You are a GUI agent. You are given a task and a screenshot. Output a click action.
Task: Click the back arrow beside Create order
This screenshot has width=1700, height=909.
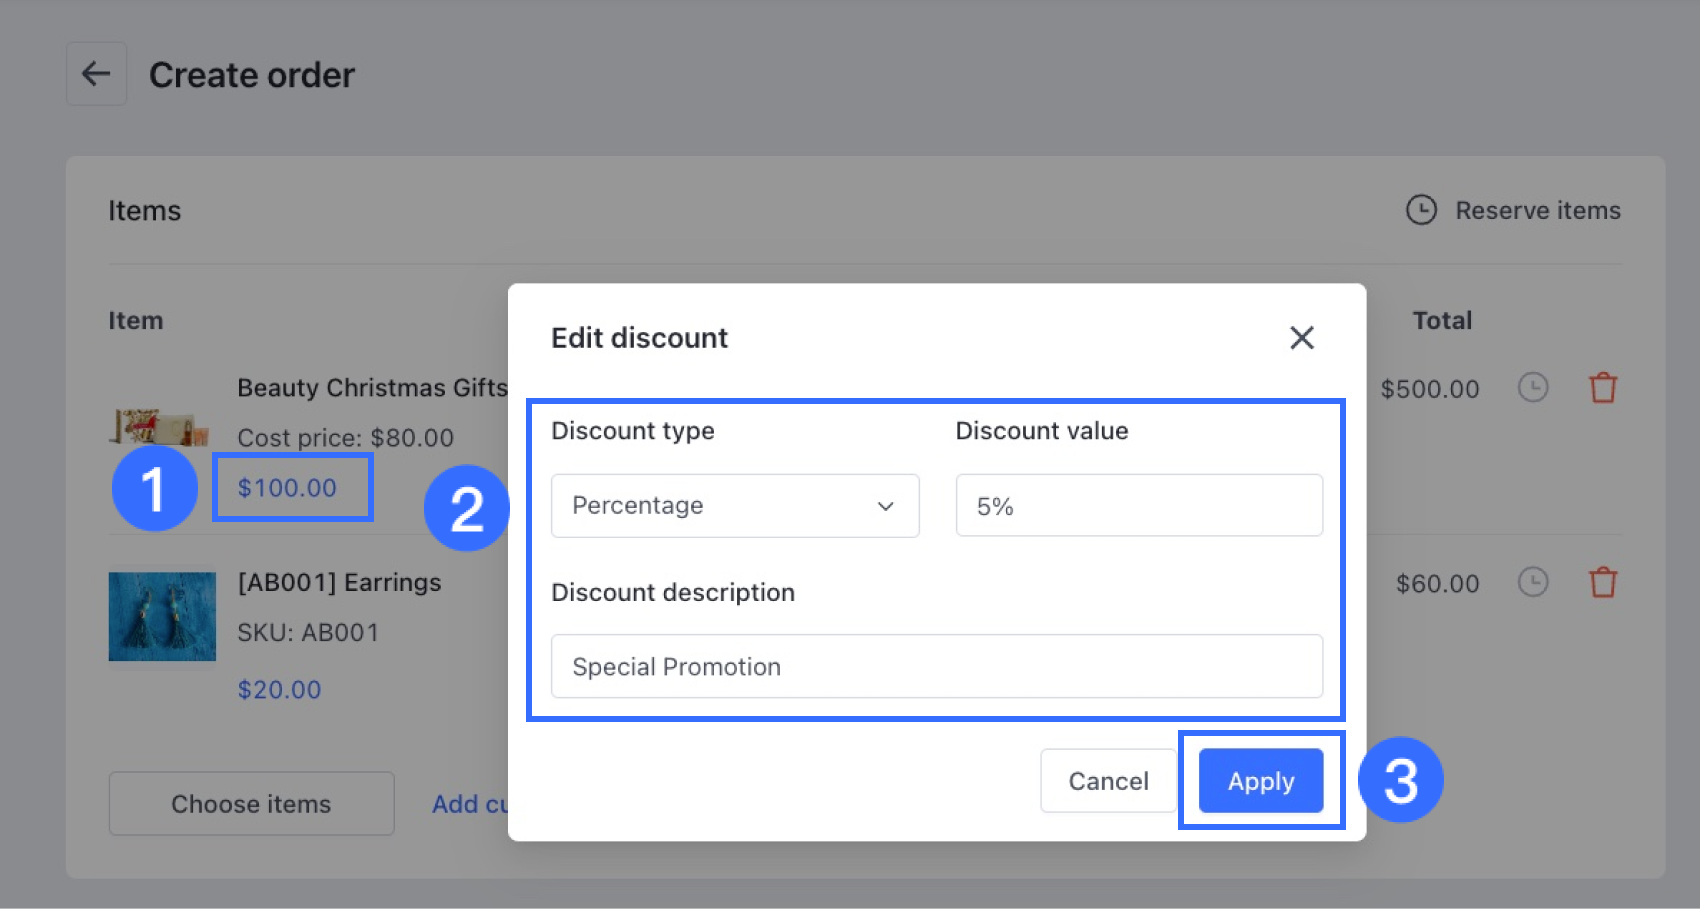[96, 74]
